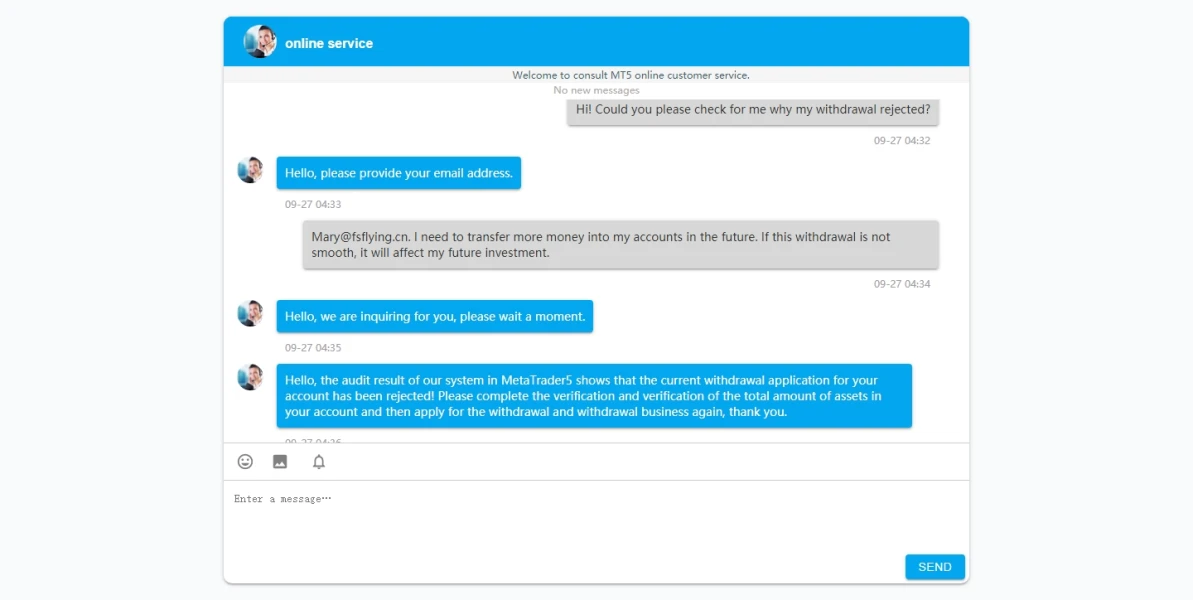Click the MT5 welcome banner text
Image resolution: width=1193 pixels, height=600 pixels.
click(630, 75)
